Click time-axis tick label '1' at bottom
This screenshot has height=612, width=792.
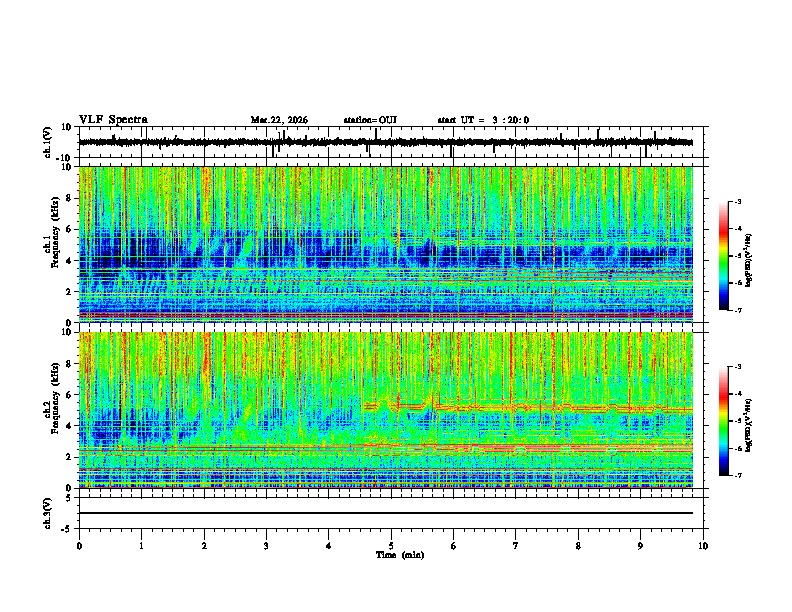pyautogui.click(x=141, y=546)
